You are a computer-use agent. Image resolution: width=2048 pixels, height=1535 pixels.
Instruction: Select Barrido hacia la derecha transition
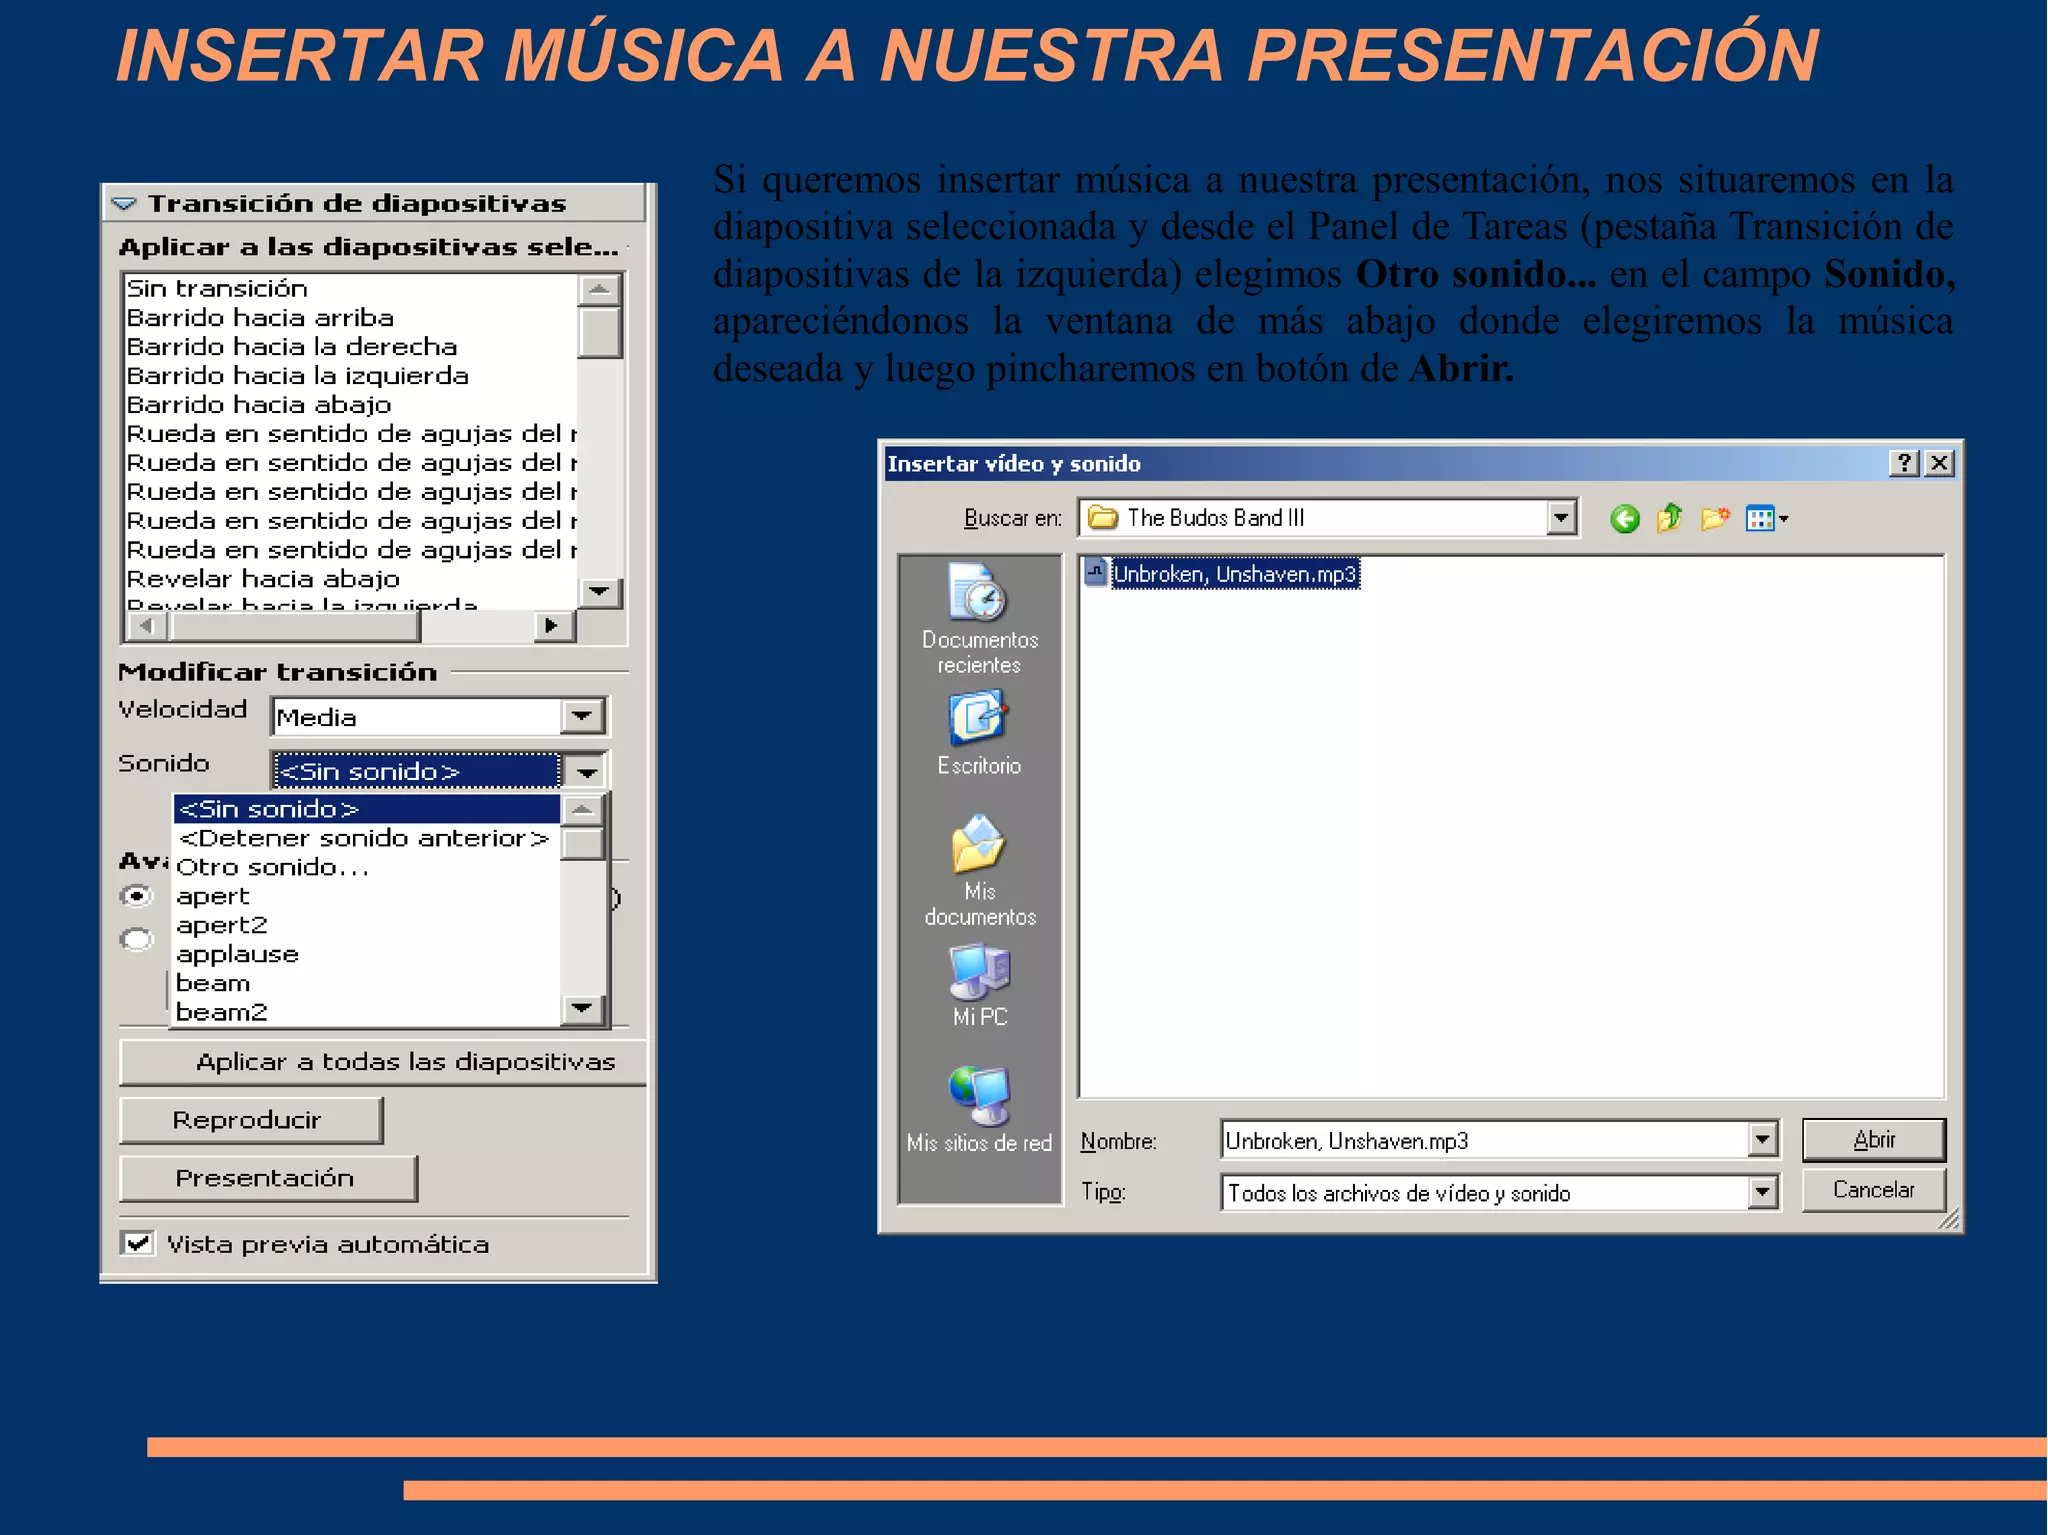point(351,347)
